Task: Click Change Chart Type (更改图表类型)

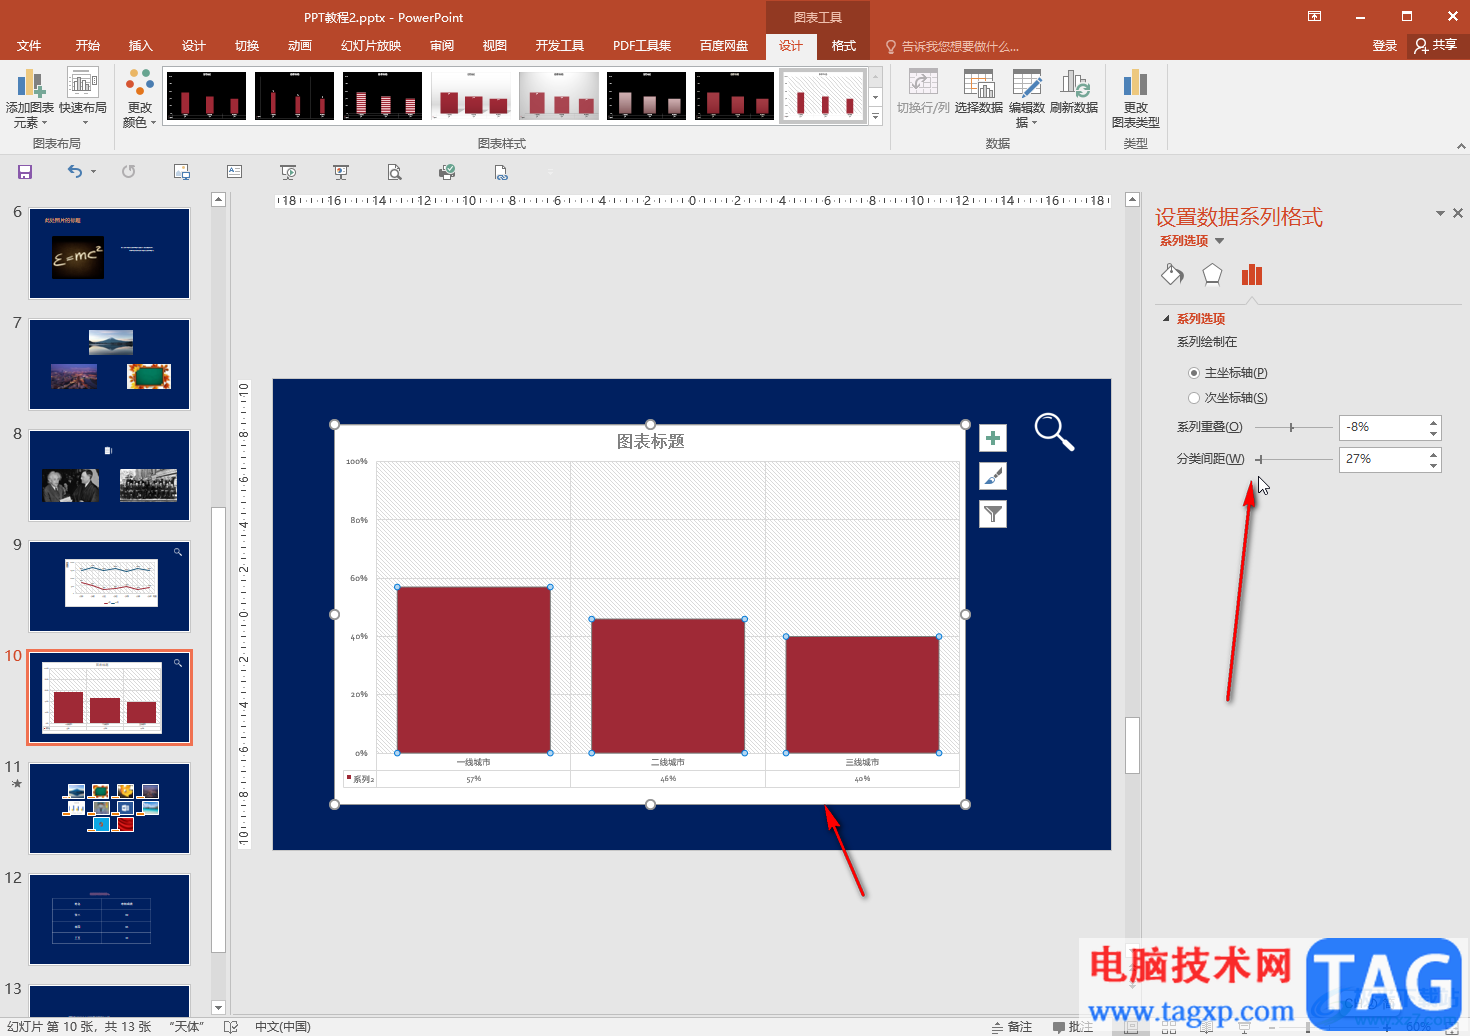Action: pyautogui.click(x=1135, y=99)
